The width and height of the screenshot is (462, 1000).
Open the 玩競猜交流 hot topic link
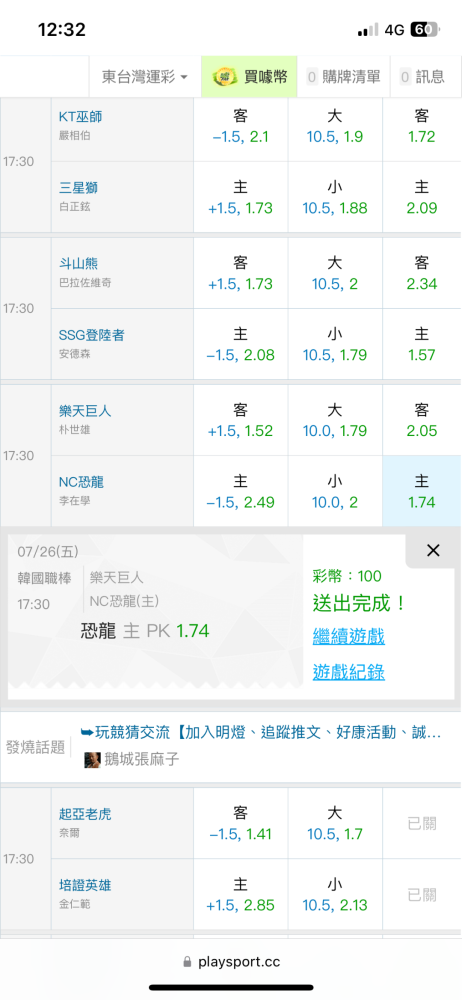(261, 733)
